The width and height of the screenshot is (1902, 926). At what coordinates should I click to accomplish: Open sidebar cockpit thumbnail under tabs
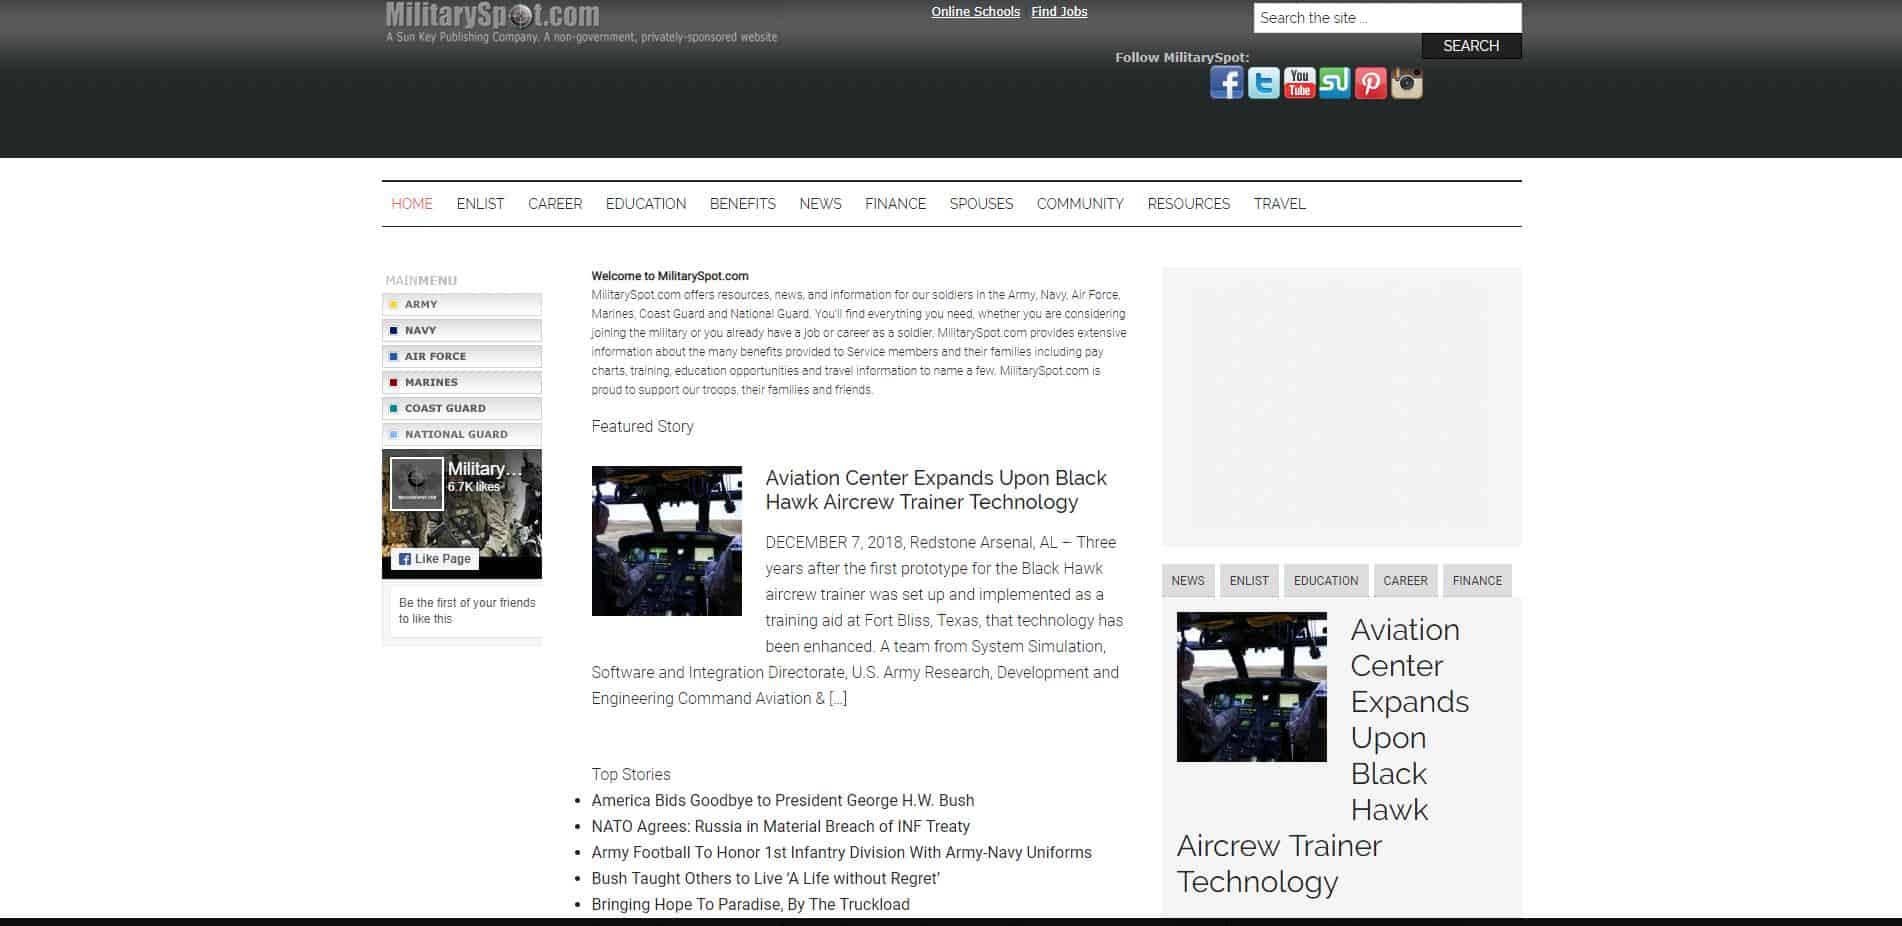click(x=1252, y=687)
